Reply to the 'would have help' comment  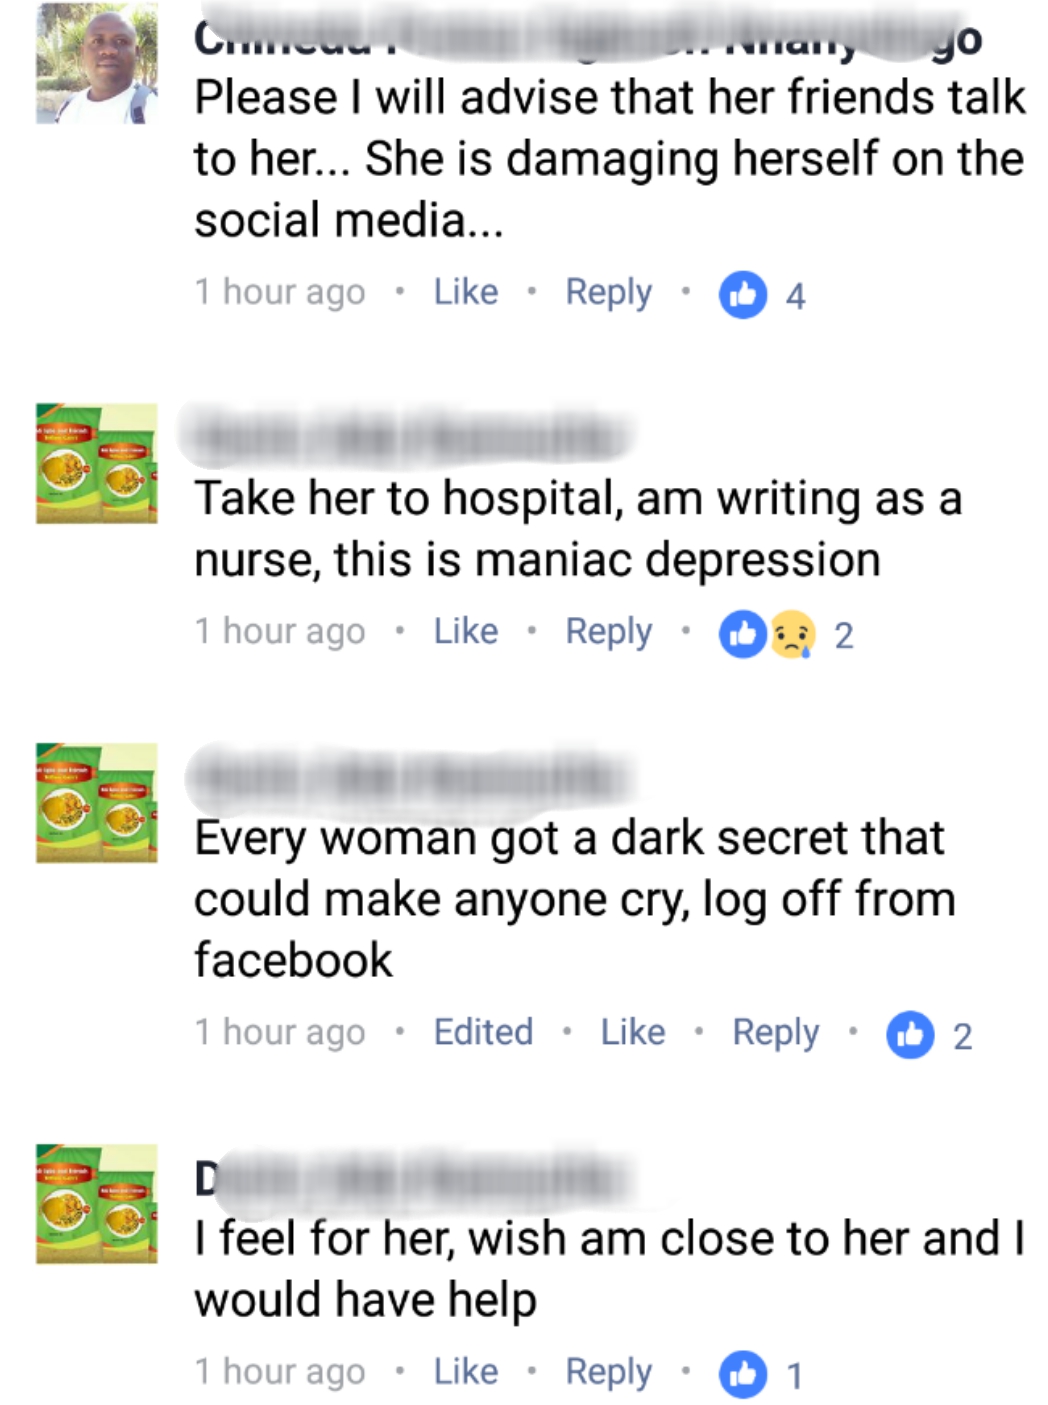pos(608,1372)
